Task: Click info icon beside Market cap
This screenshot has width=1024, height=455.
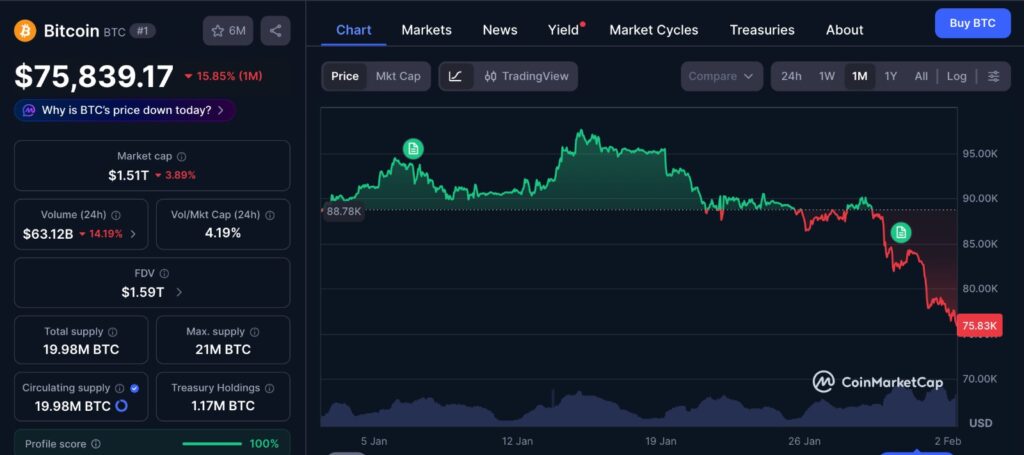Action: (x=182, y=157)
